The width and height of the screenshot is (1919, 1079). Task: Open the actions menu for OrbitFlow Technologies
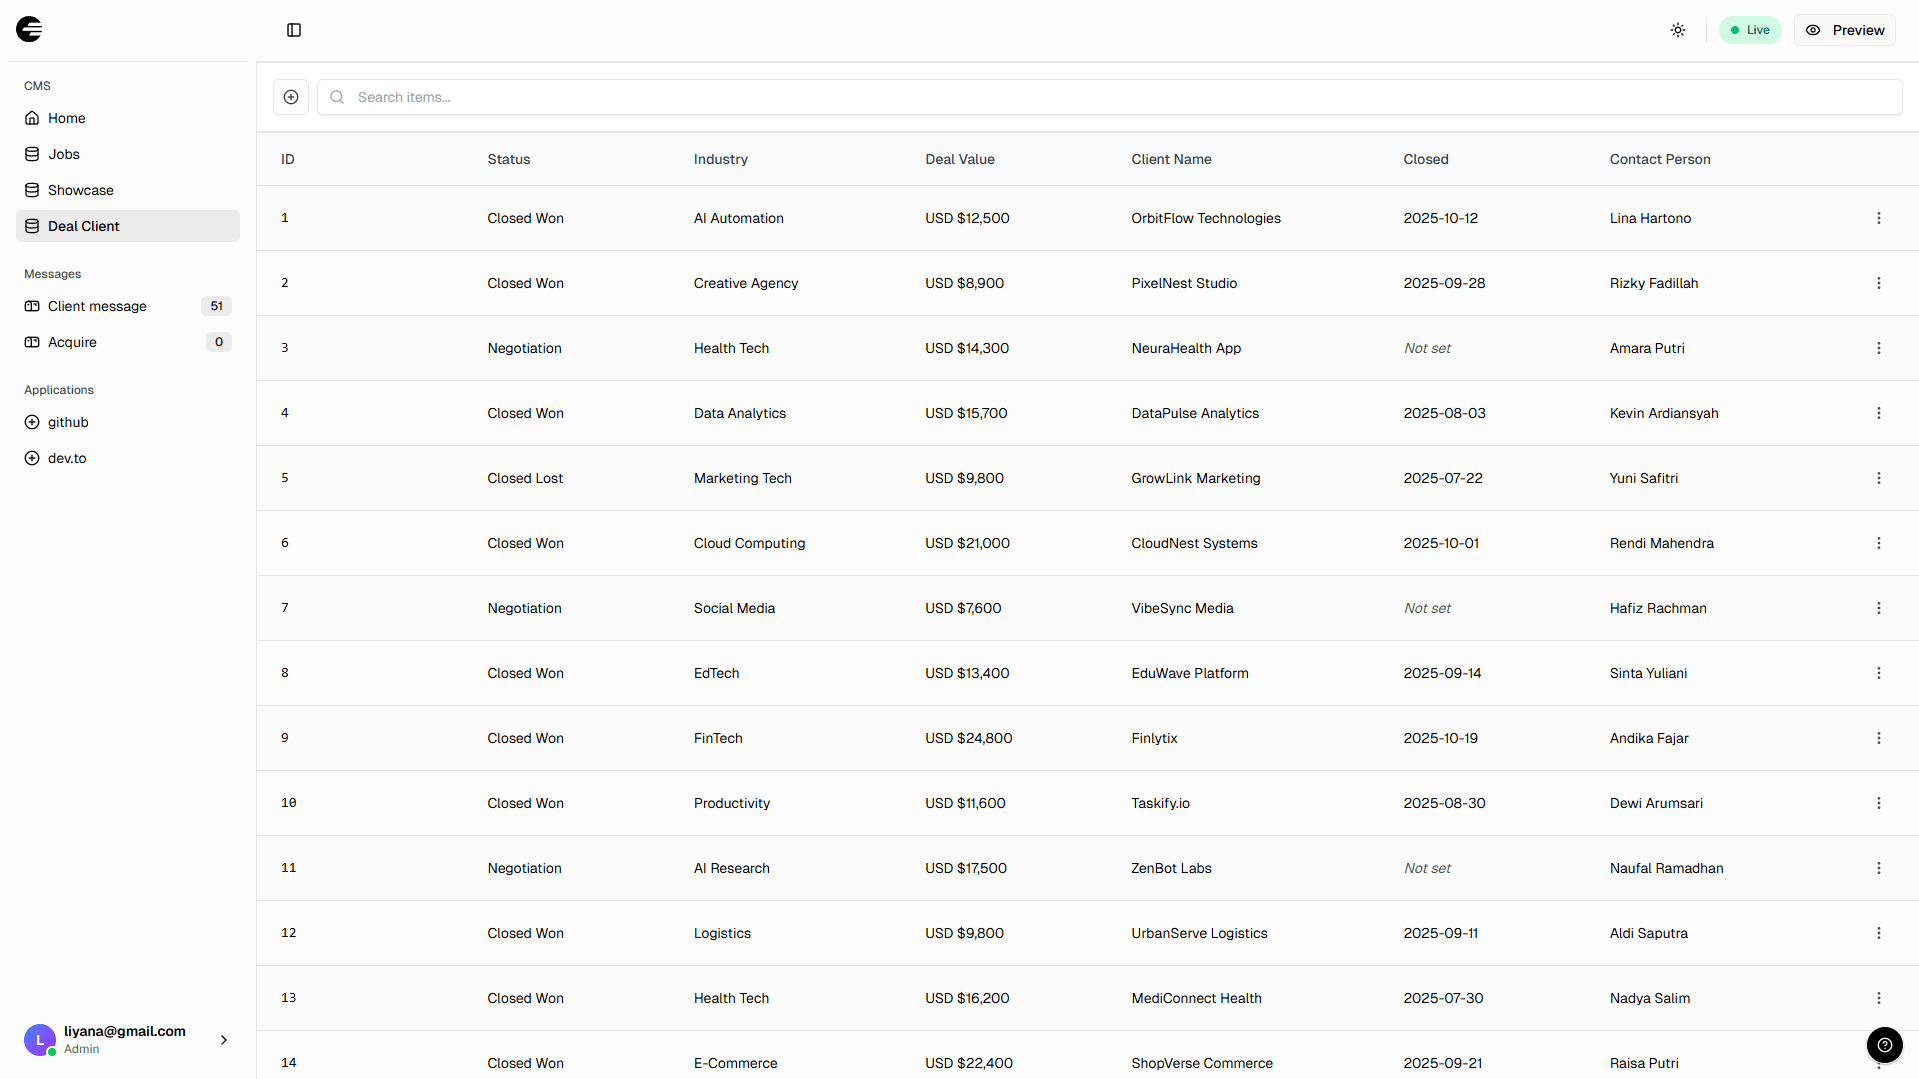1878,218
